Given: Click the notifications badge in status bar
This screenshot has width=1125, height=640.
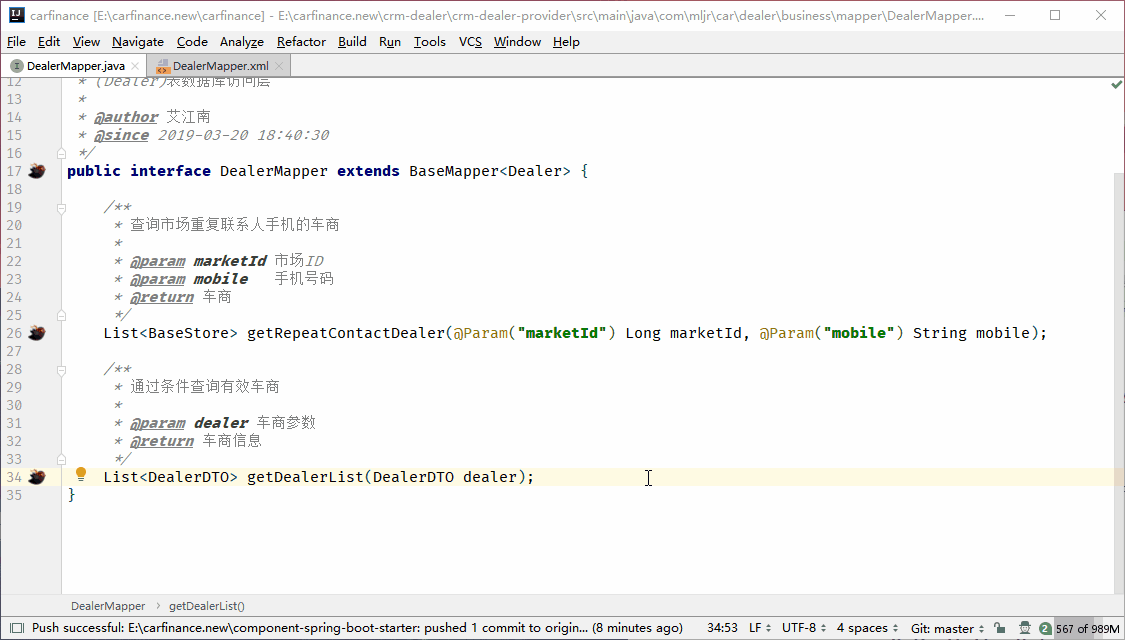Looking at the screenshot, I should click(x=1045, y=628).
